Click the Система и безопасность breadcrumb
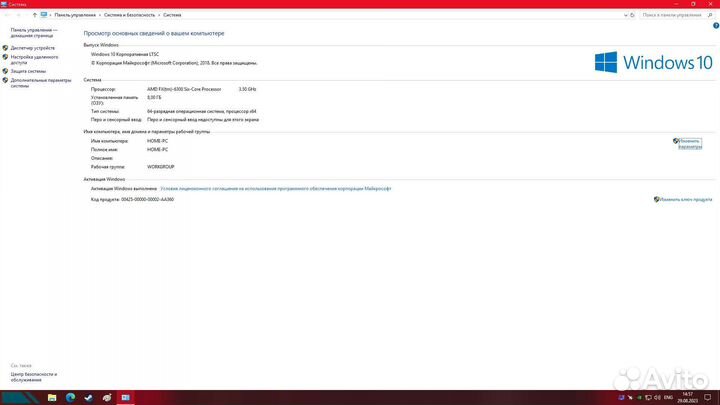Image resolution: width=720 pixels, height=405 pixels. pyautogui.click(x=129, y=15)
